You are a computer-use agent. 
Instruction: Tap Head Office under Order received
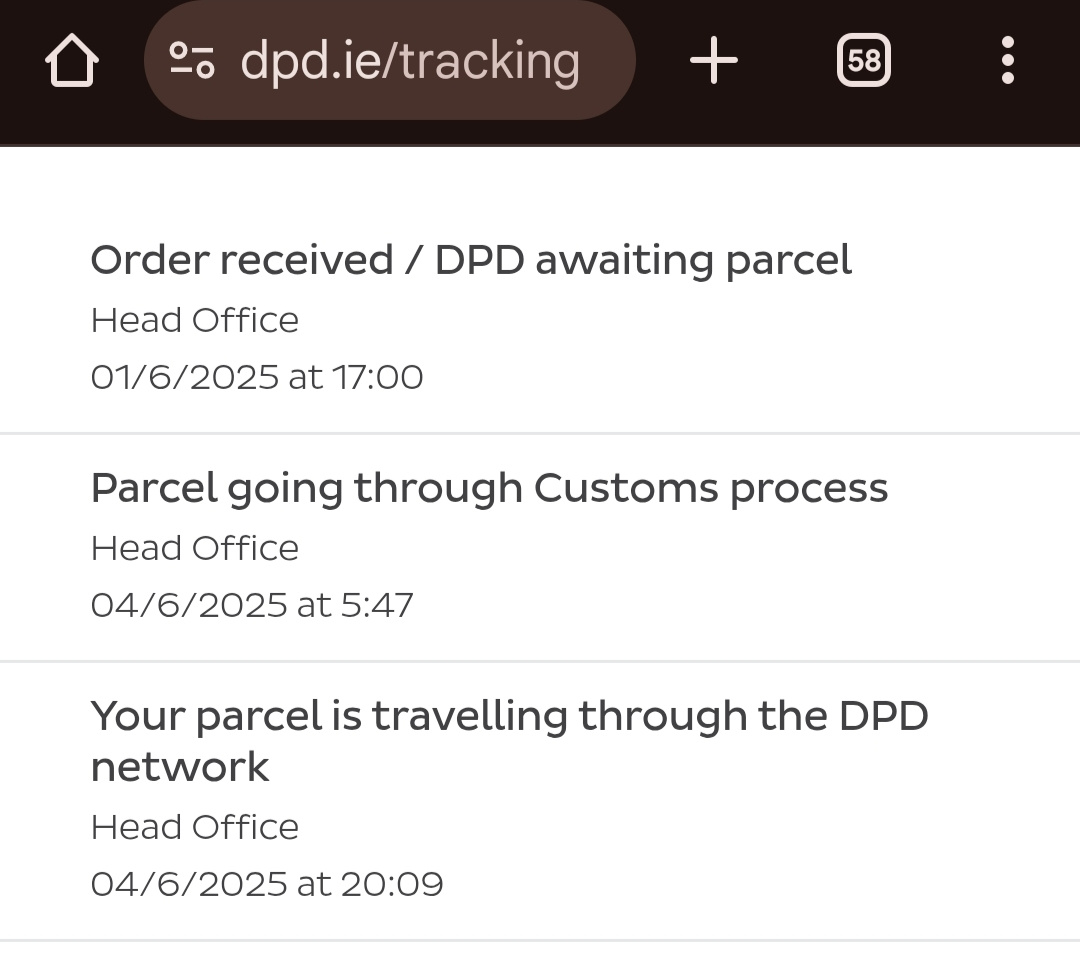pos(195,320)
